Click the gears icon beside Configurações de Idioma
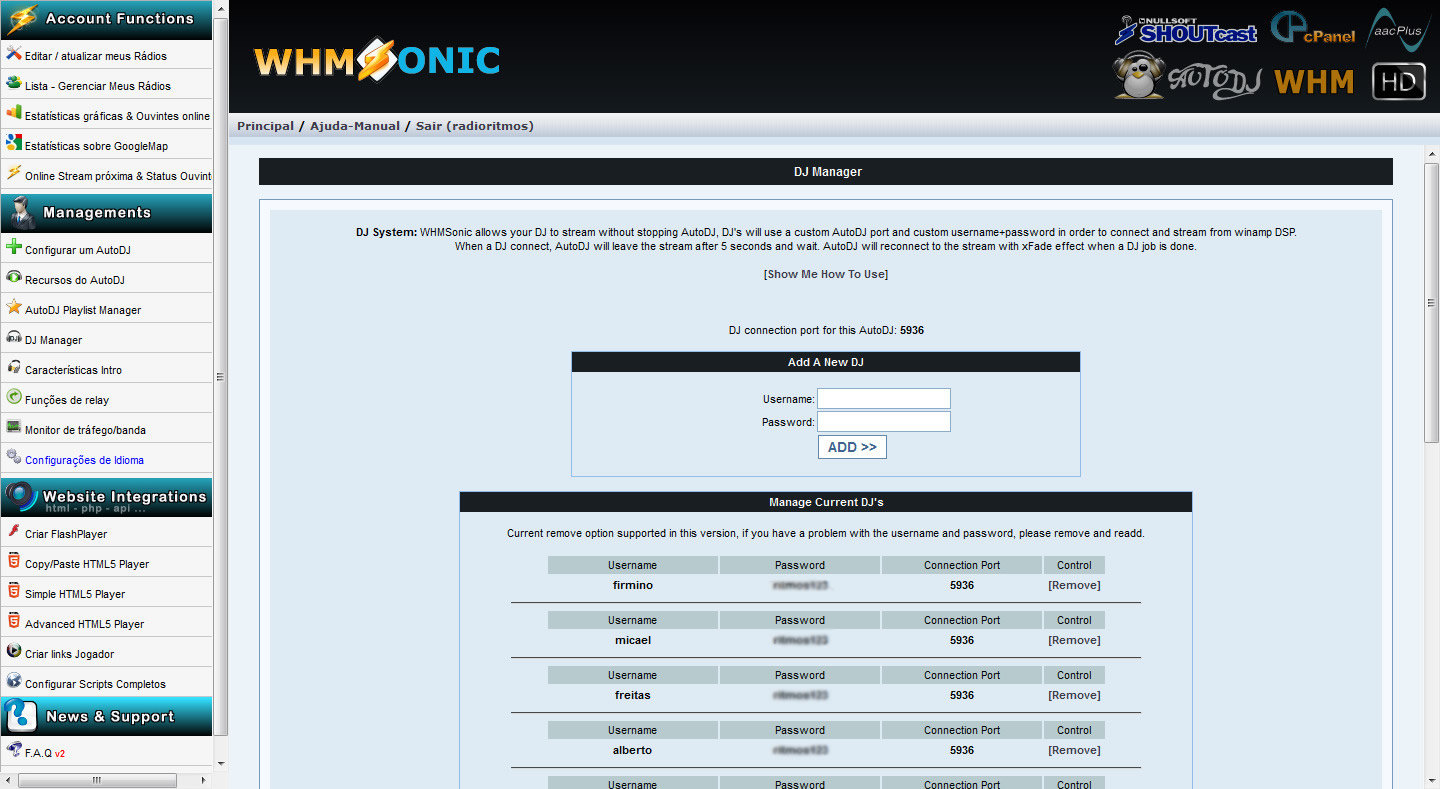The width and height of the screenshot is (1440, 789). click(13, 457)
